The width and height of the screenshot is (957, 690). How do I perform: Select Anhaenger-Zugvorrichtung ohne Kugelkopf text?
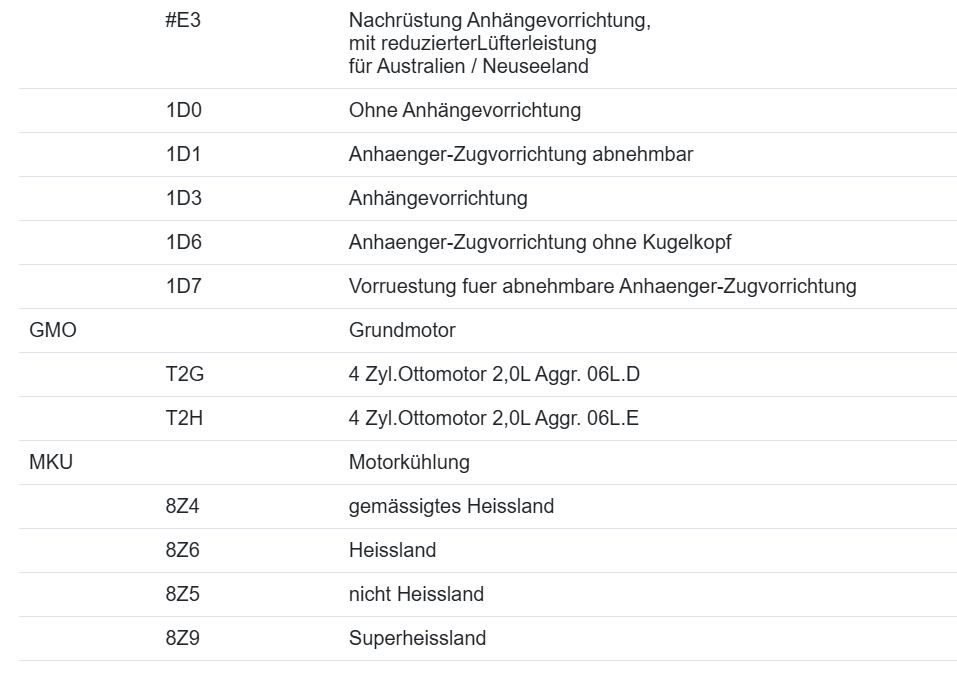546,243
